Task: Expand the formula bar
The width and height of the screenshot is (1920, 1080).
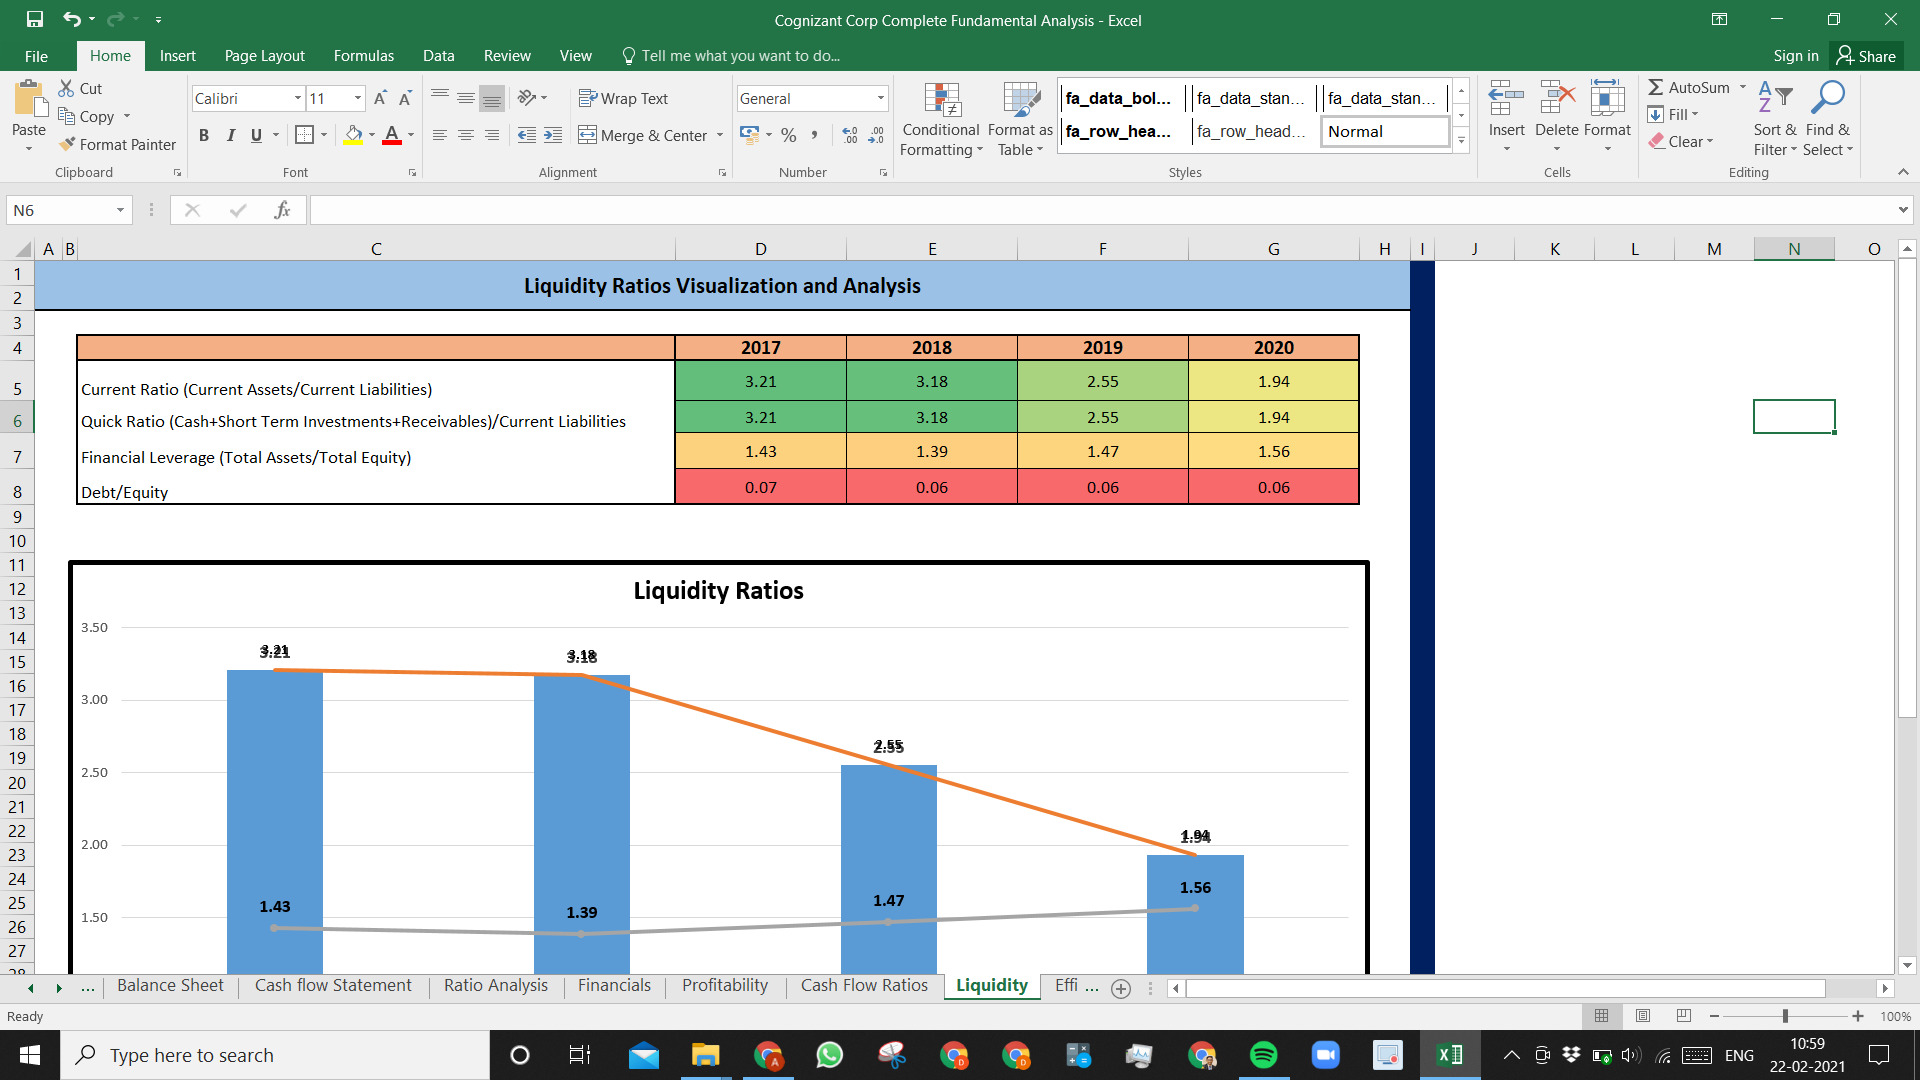Action: coord(1902,210)
